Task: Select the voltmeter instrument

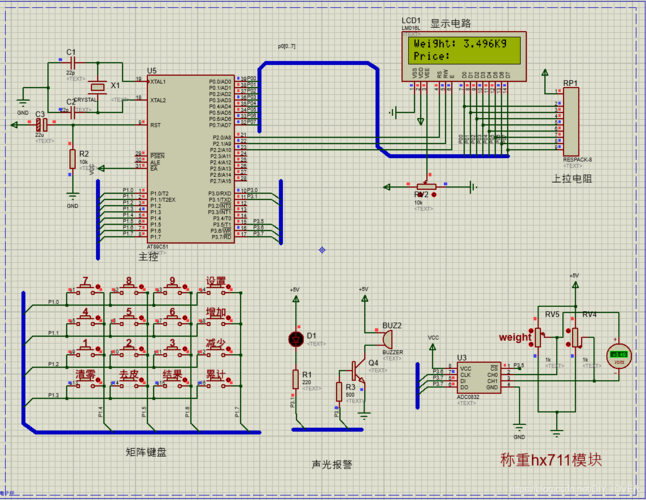Action: [x=619, y=356]
